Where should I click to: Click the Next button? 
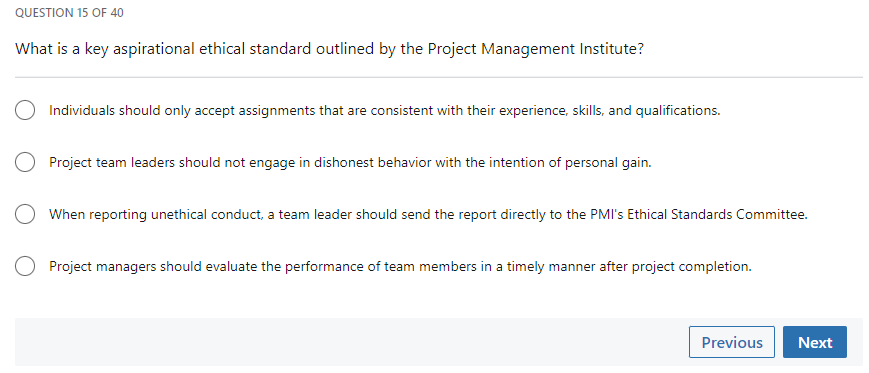pos(815,343)
